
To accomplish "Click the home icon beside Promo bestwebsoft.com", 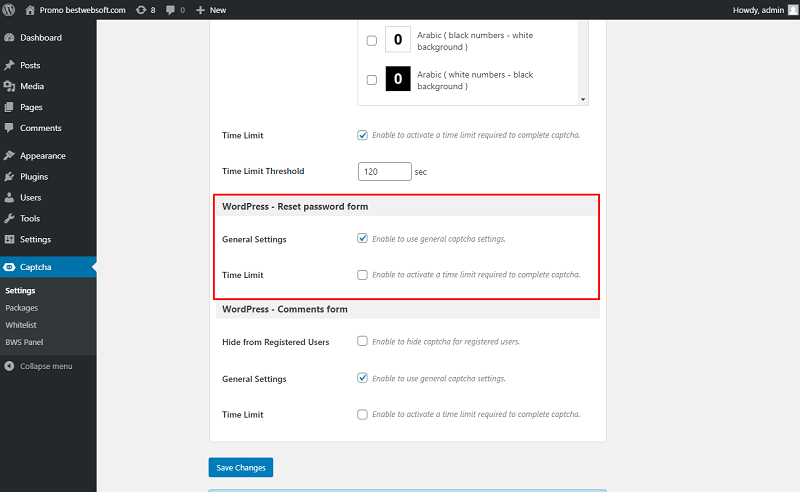I will tap(30, 10).
